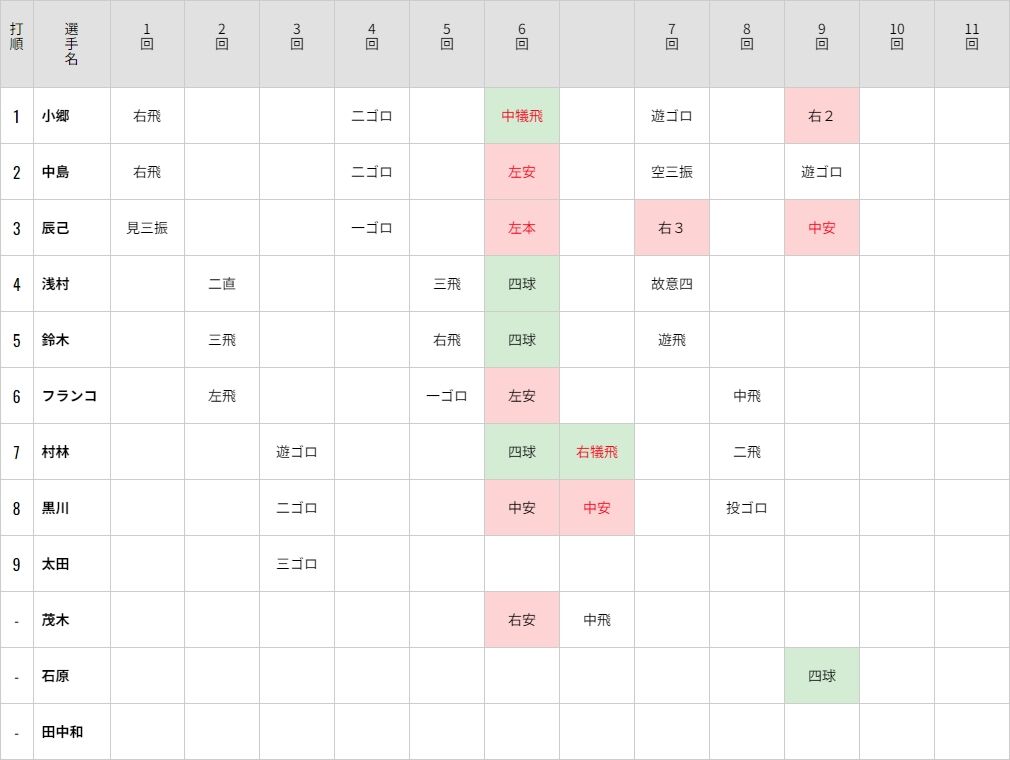Click 太田's 三ゴロ cell
The height and width of the screenshot is (760, 1010).
[x=296, y=564]
